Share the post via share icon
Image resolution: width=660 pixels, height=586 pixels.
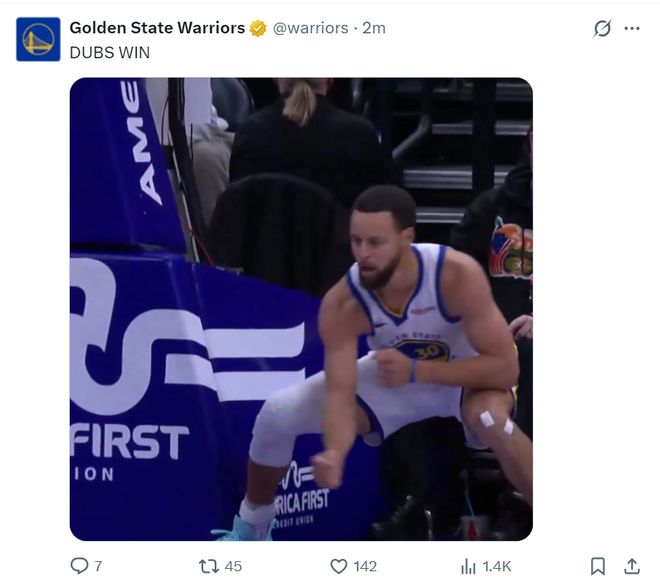point(632,566)
